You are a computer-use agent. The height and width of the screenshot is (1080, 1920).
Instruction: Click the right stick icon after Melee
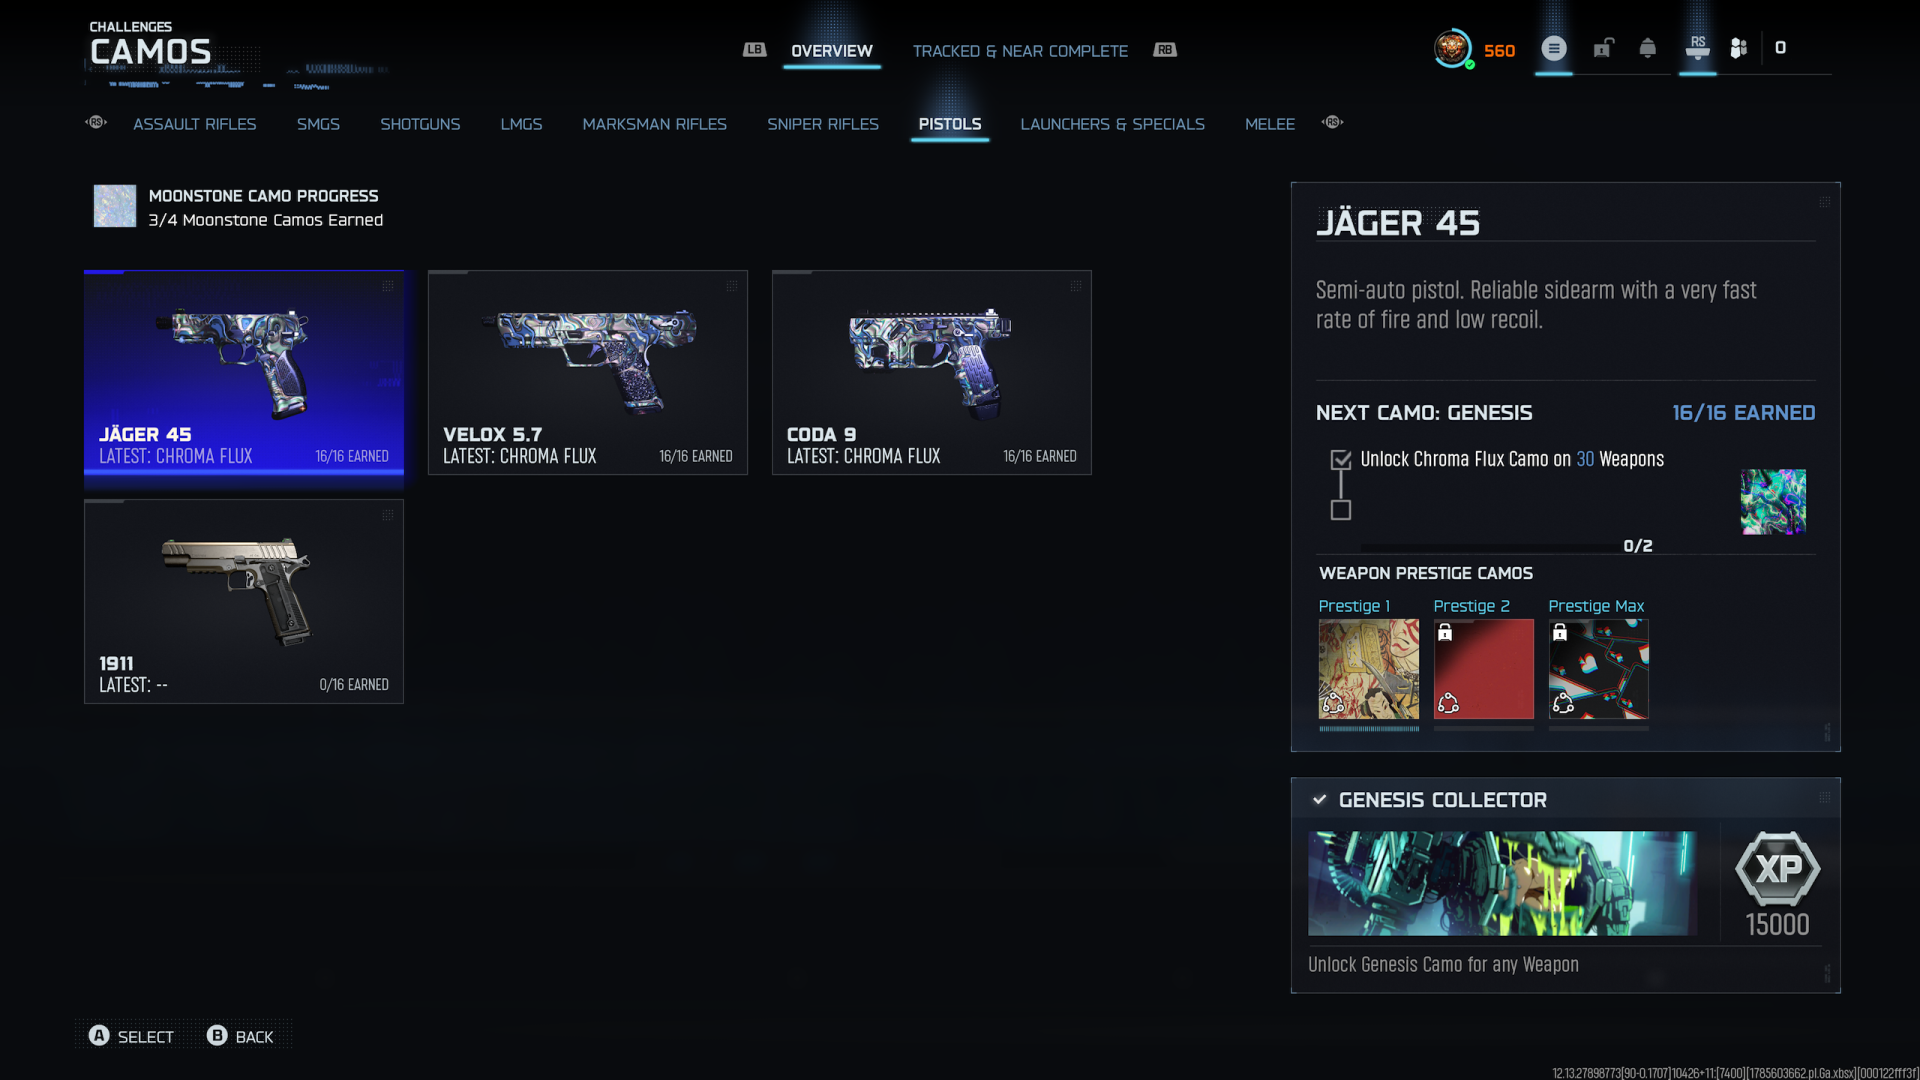coord(1332,122)
